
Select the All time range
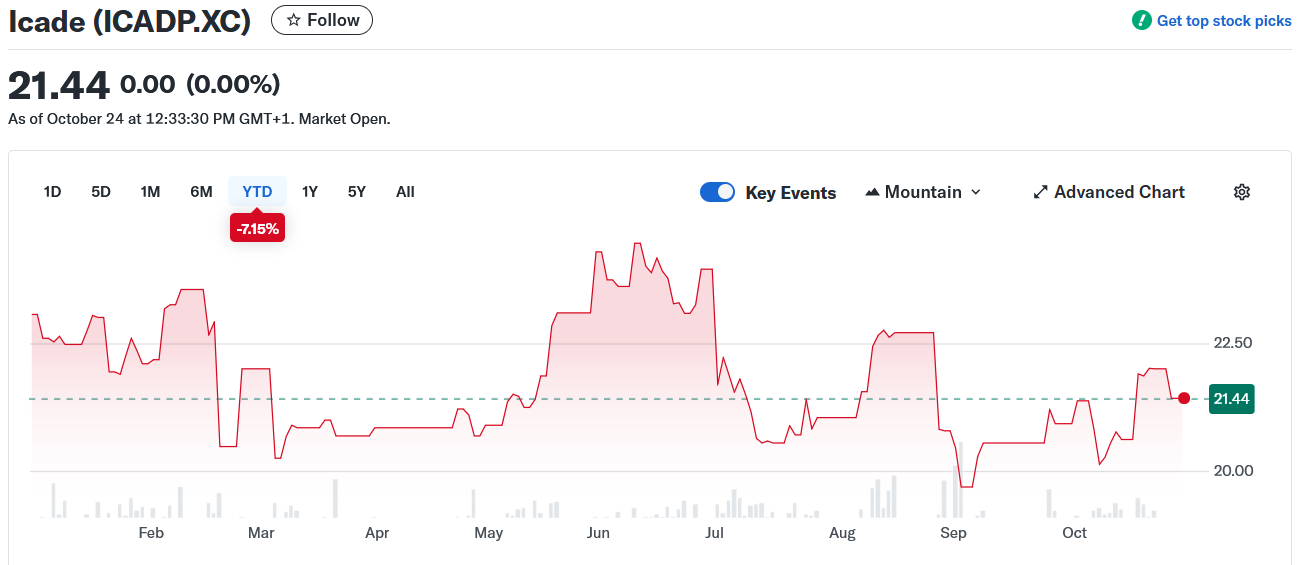click(405, 192)
